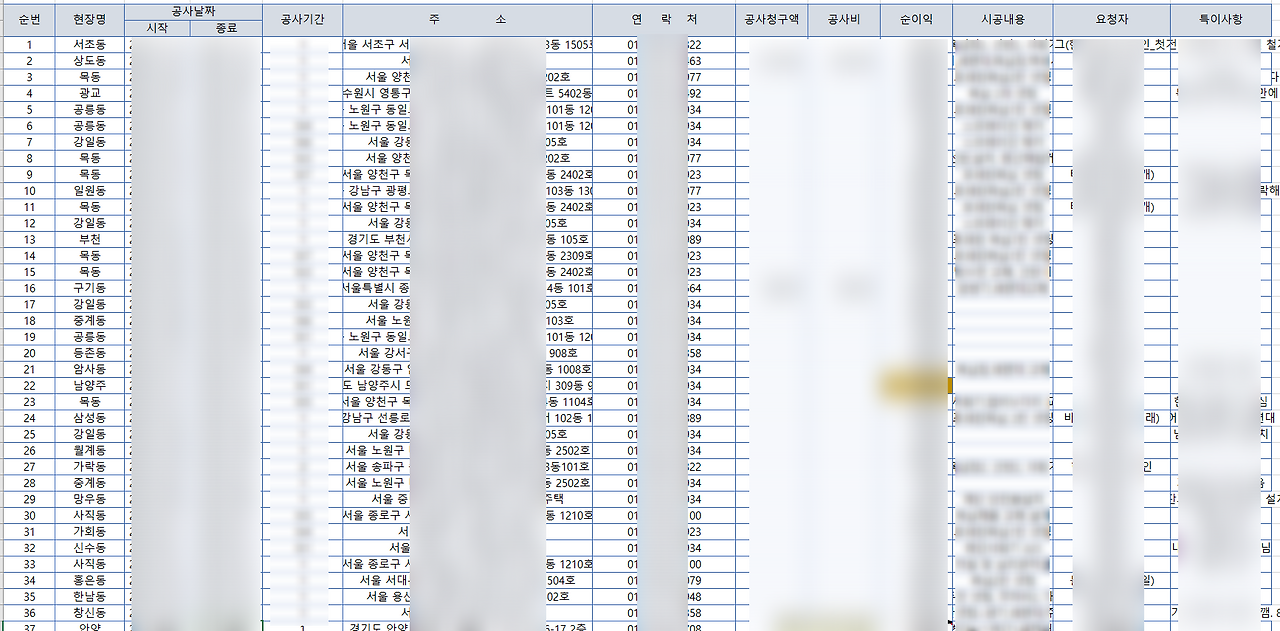Select the 시공내용 column header

point(1003,16)
